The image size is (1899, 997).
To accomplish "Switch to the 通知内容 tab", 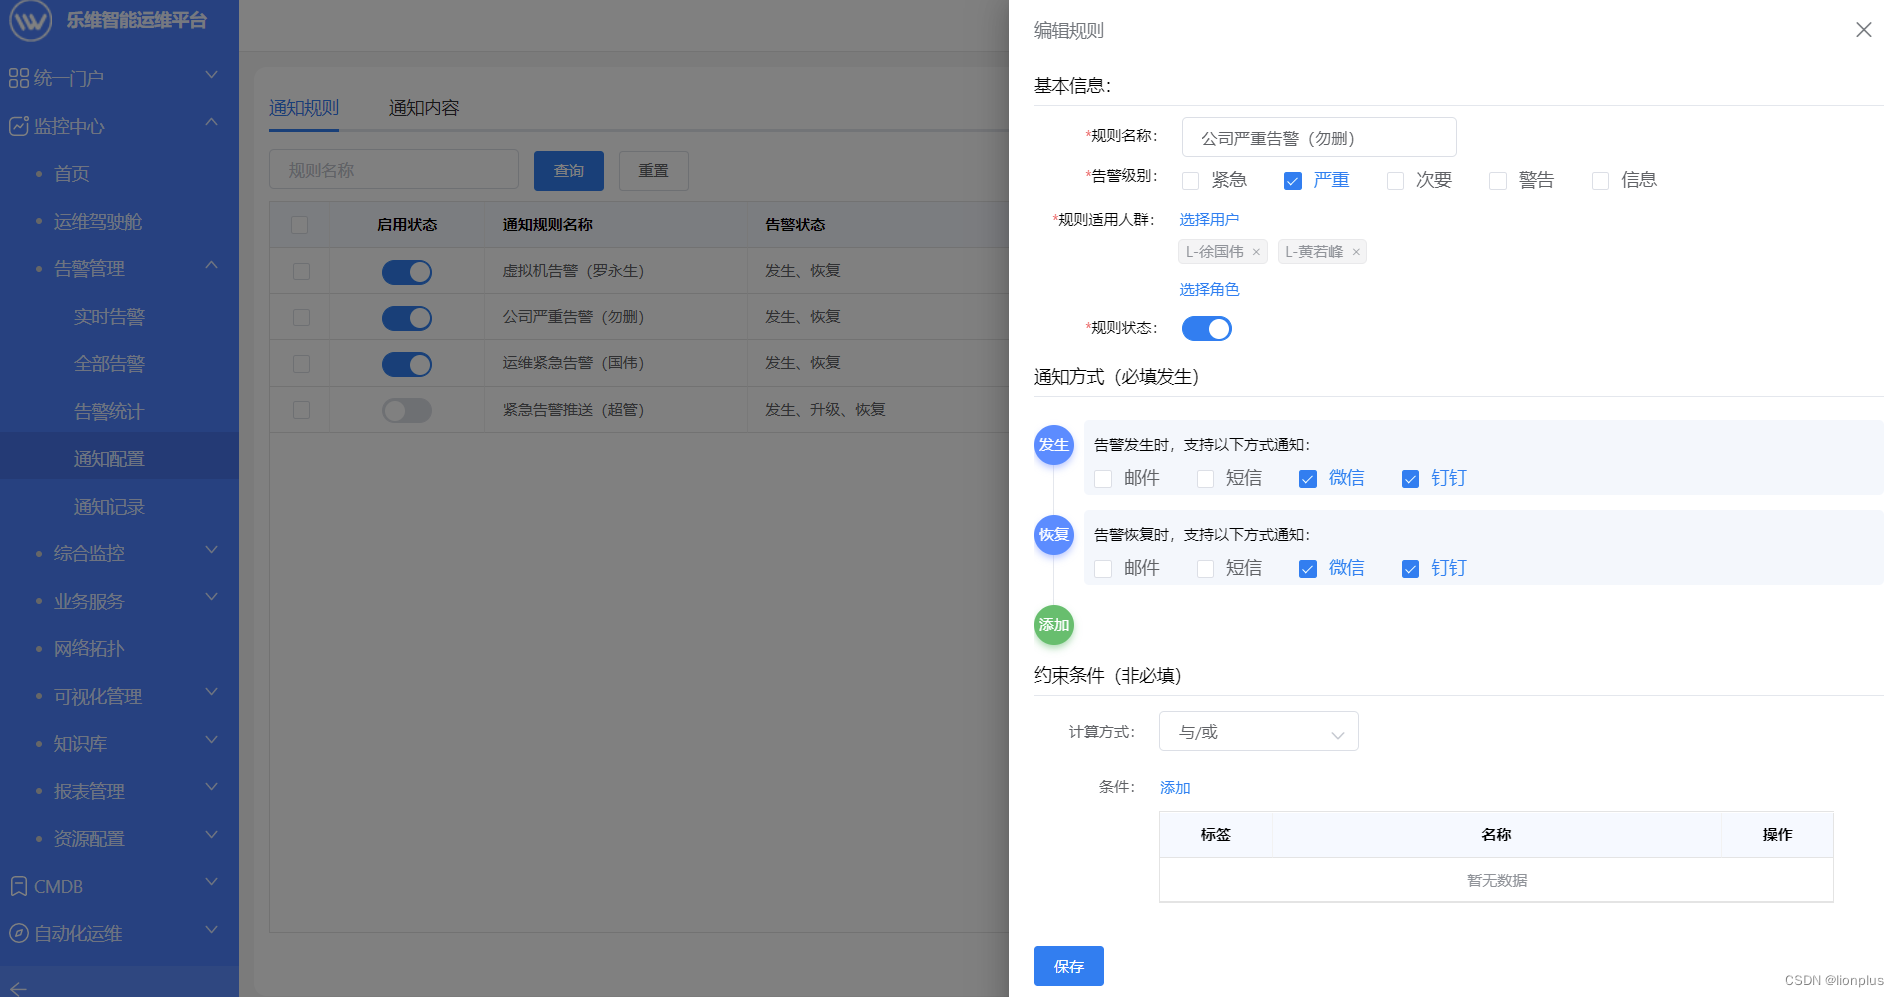I will point(424,108).
